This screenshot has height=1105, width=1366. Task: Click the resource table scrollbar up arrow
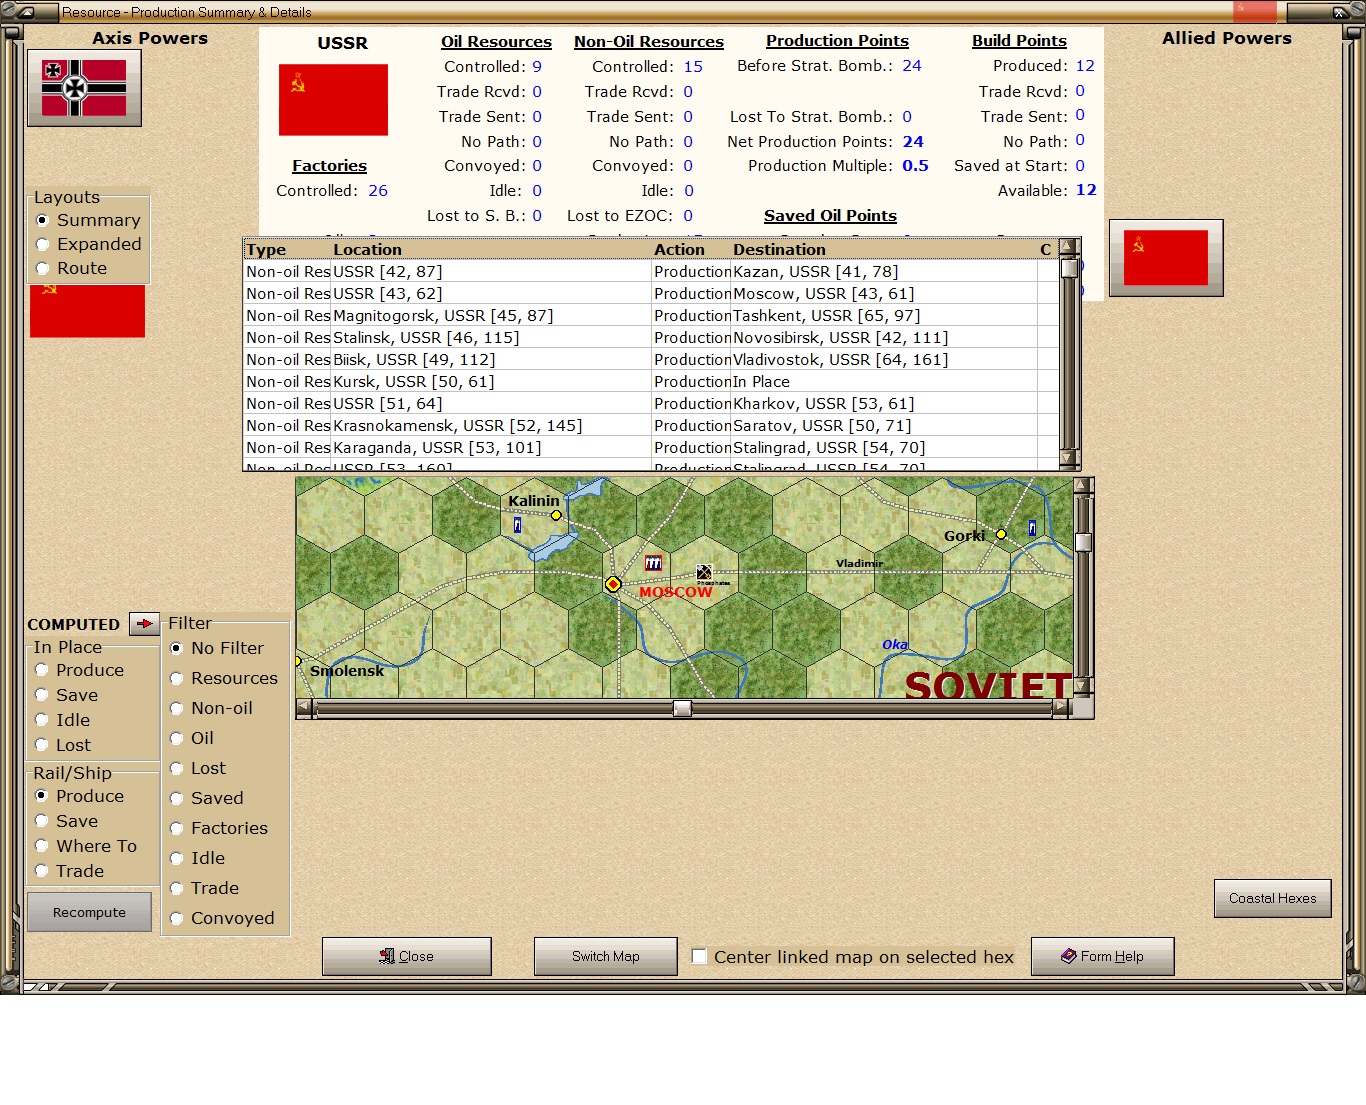1069,247
